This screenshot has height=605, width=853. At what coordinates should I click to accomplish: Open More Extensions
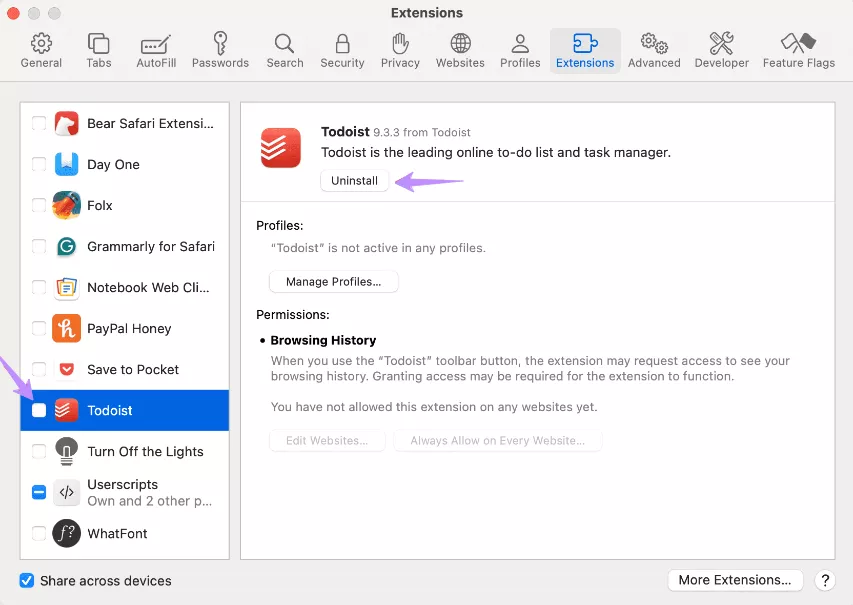pos(735,580)
